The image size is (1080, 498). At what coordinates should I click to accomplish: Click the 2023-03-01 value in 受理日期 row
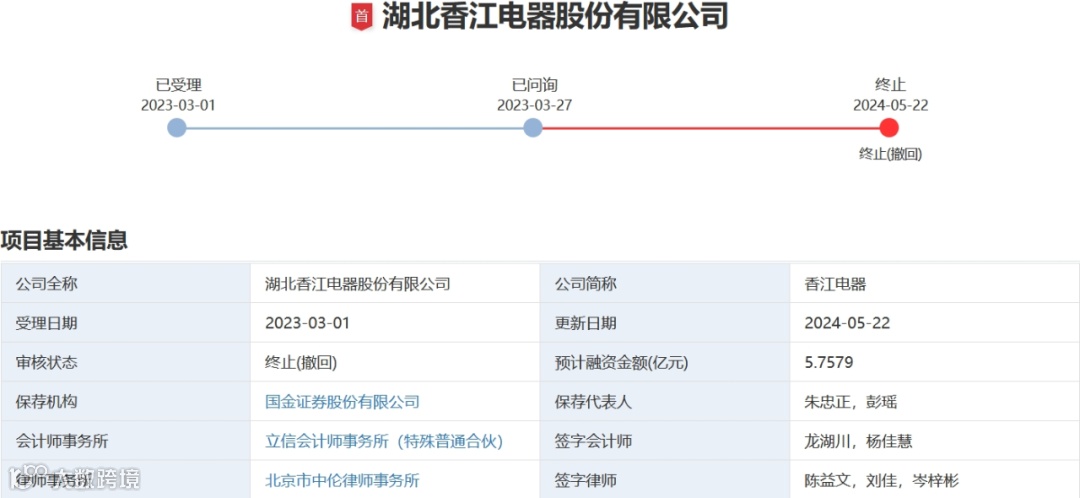pyautogui.click(x=307, y=323)
